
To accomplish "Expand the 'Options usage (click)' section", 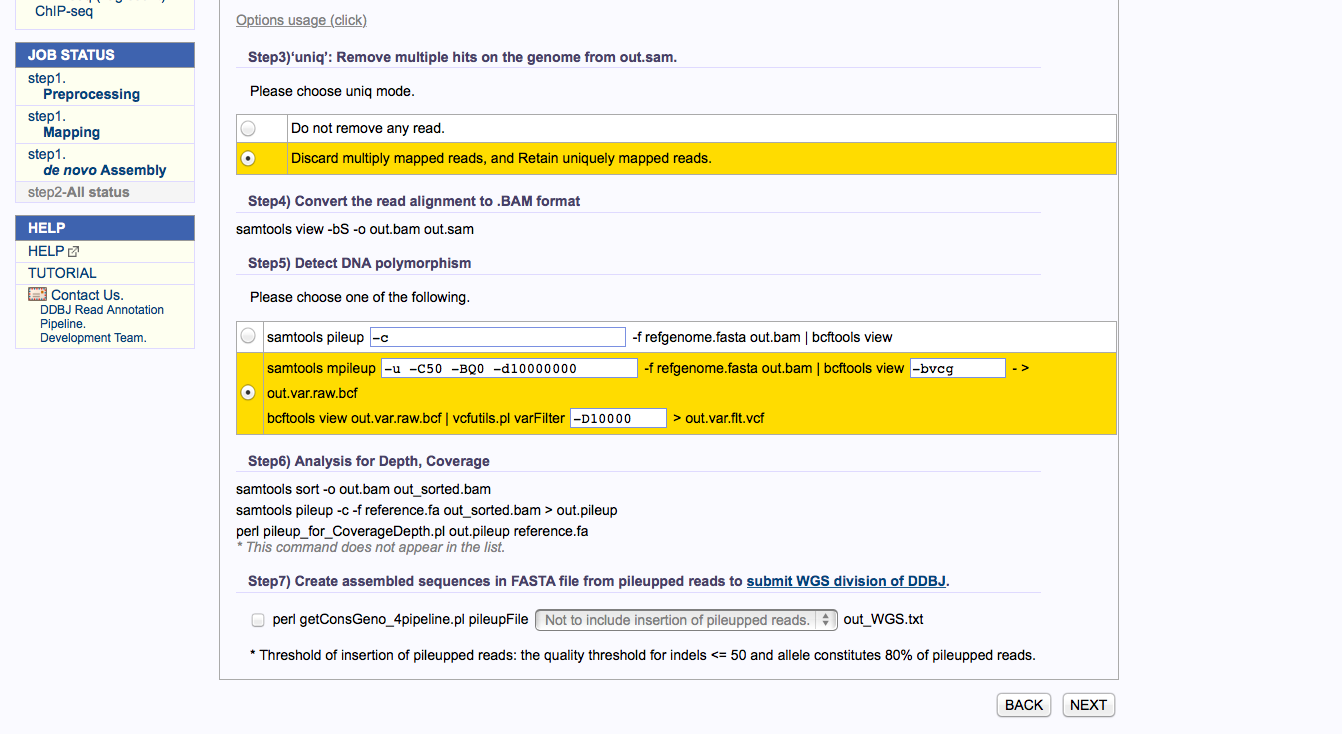I will [x=301, y=20].
